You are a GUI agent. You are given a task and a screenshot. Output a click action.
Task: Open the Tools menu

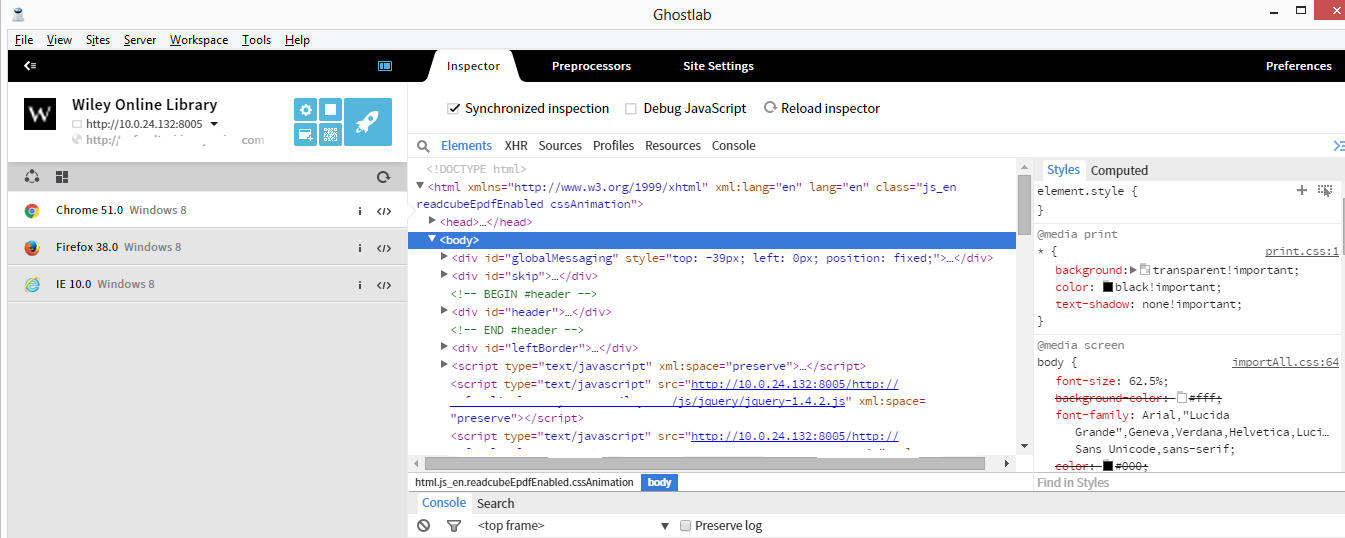tap(256, 40)
